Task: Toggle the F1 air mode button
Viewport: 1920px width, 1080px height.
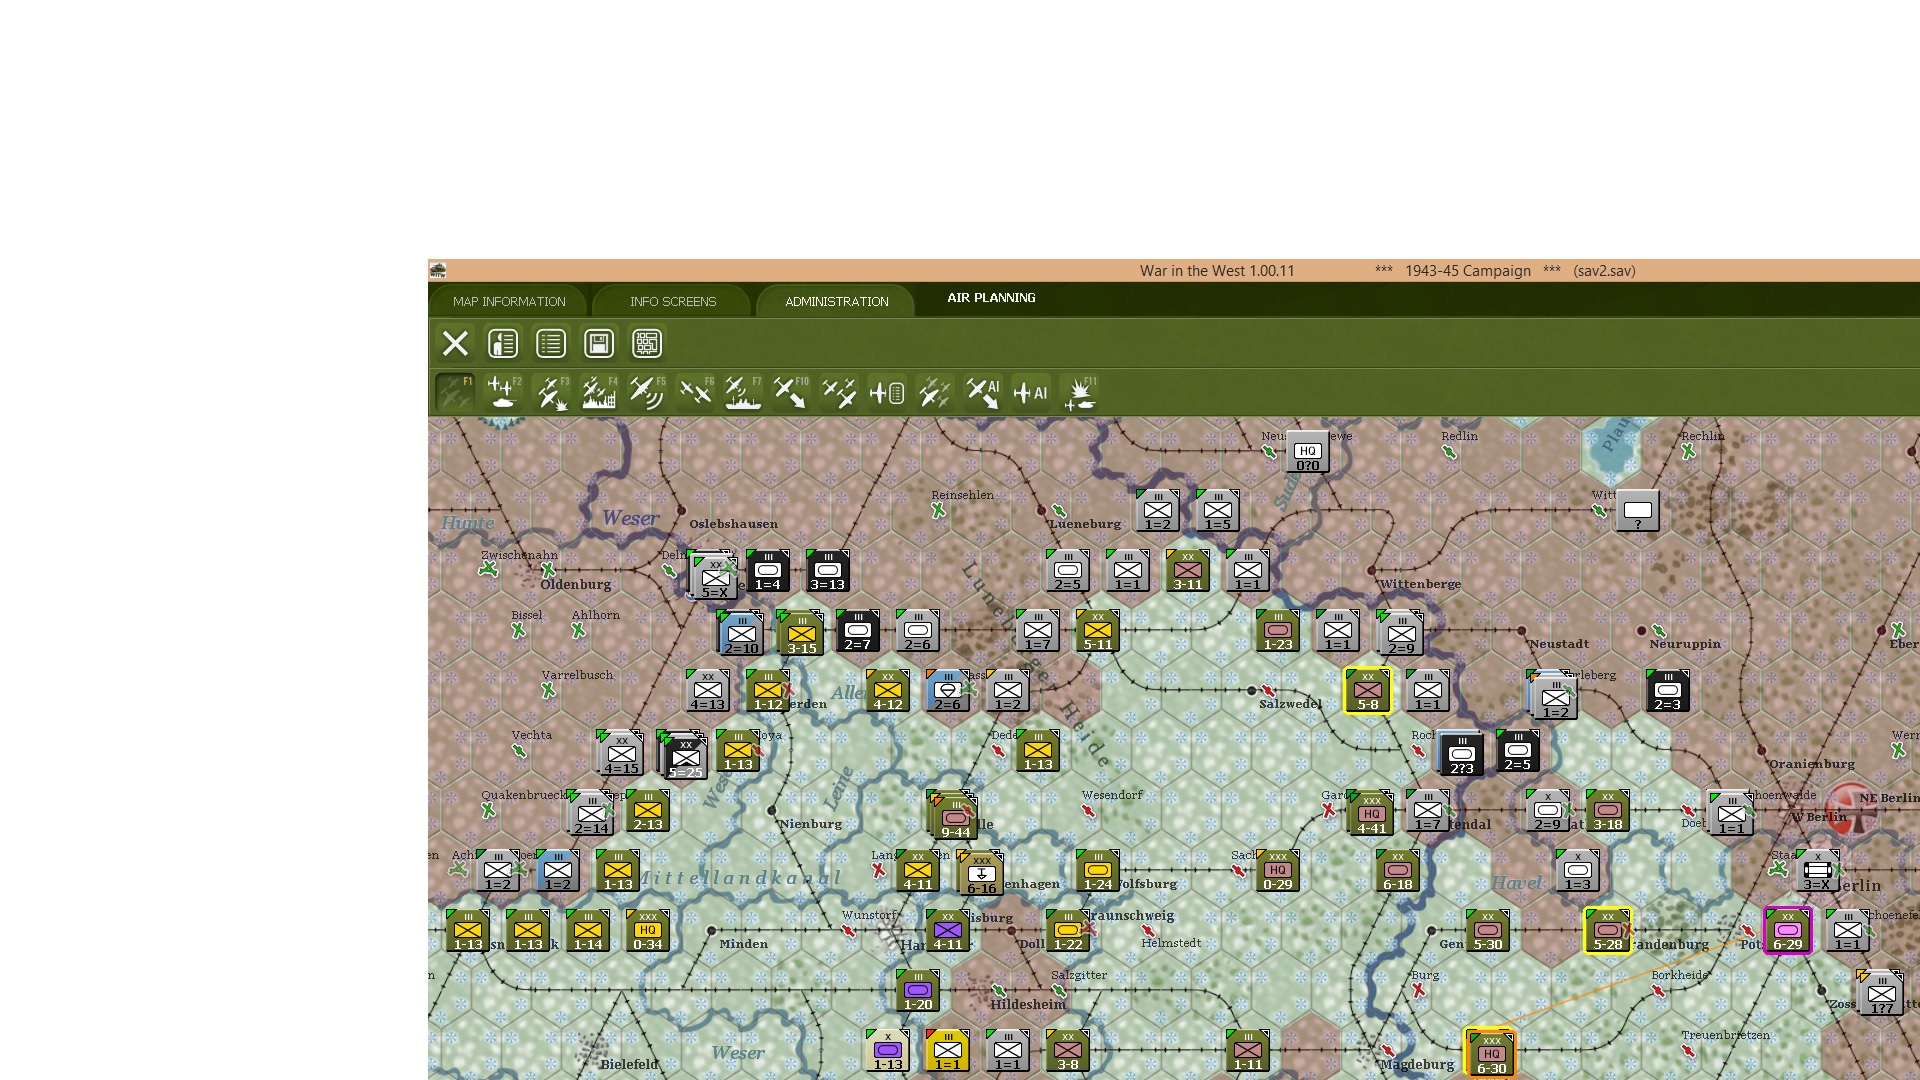Action: (455, 393)
